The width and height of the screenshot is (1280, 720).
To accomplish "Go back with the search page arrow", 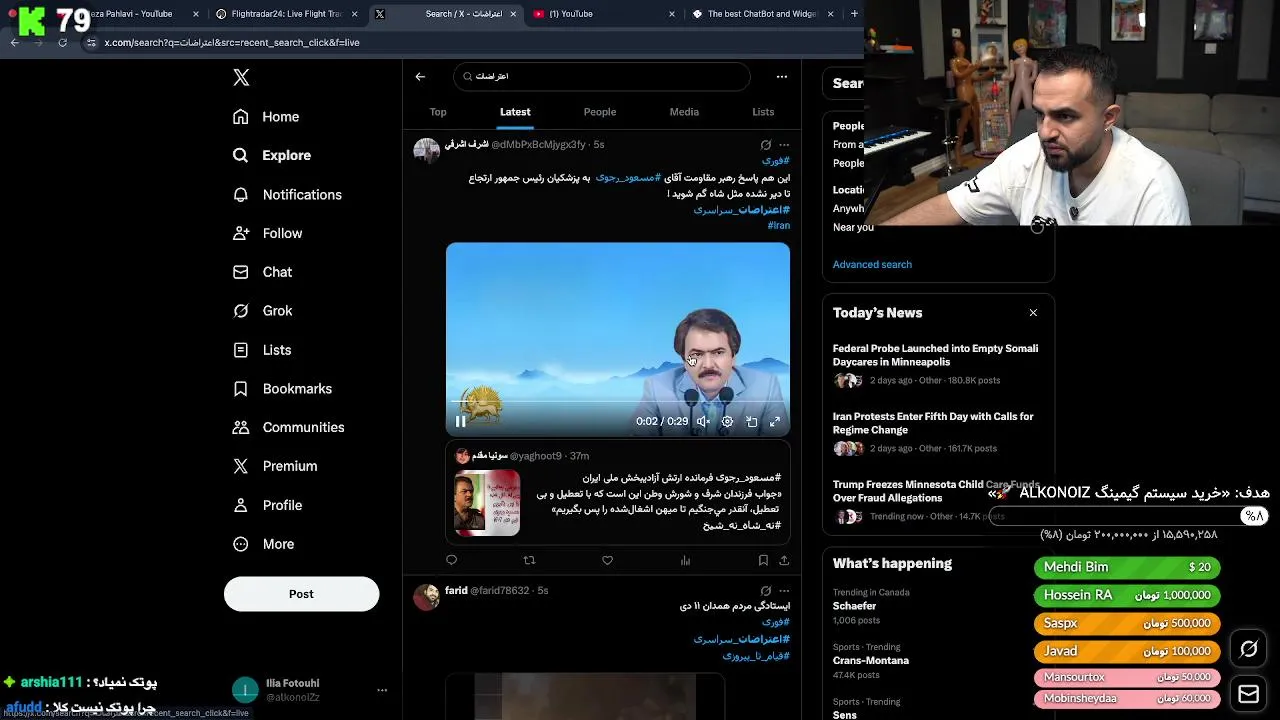I will pyautogui.click(x=420, y=76).
